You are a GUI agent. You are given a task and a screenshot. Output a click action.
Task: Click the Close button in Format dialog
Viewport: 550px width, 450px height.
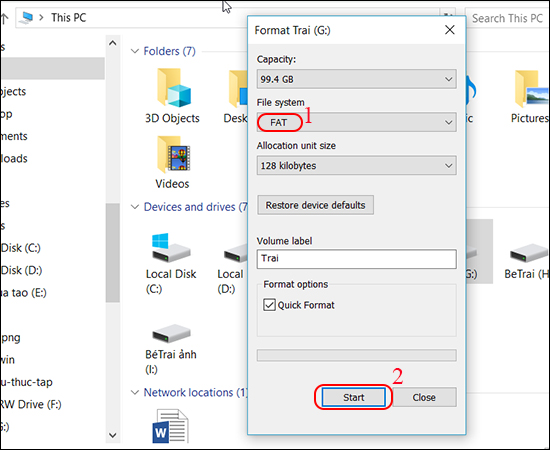click(x=424, y=397)
